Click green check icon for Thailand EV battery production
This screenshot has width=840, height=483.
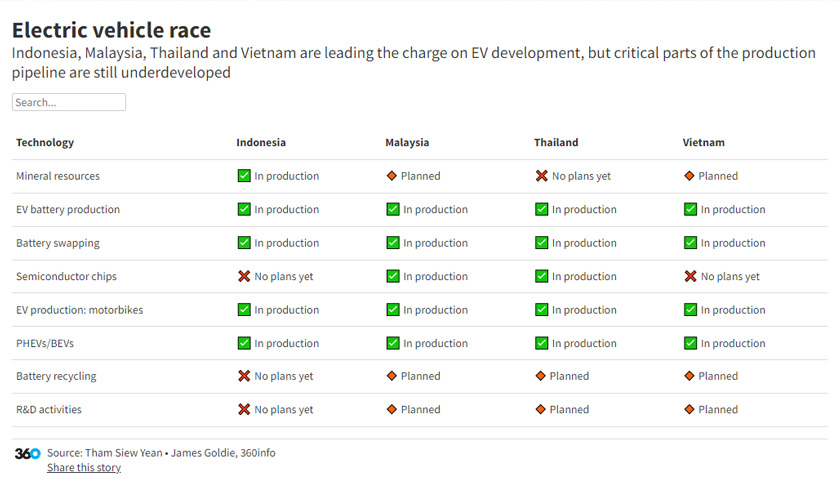542,209
